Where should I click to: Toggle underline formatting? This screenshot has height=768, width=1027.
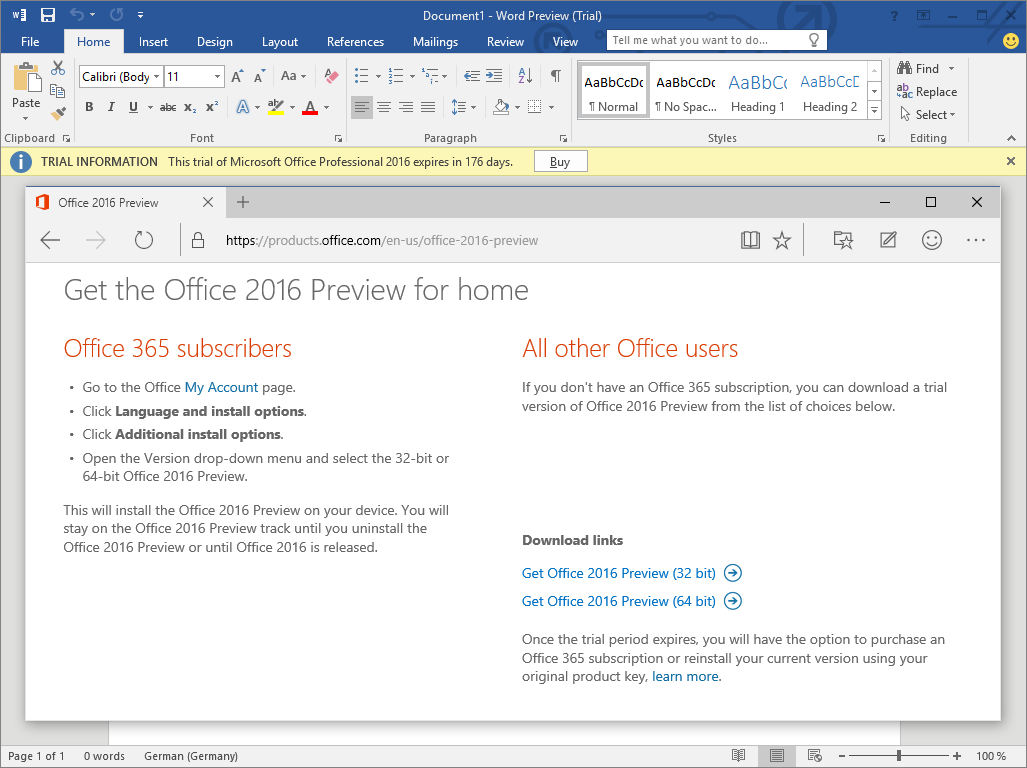[133, 107]
